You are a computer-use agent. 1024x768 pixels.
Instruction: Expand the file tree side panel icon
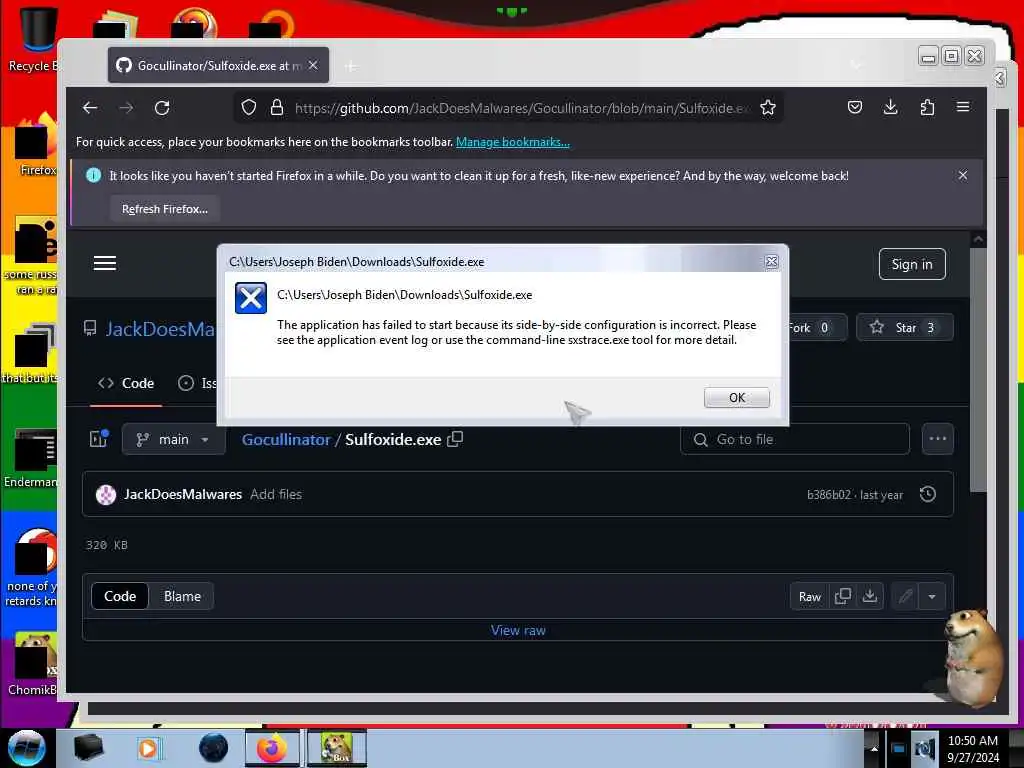(99, 439)
